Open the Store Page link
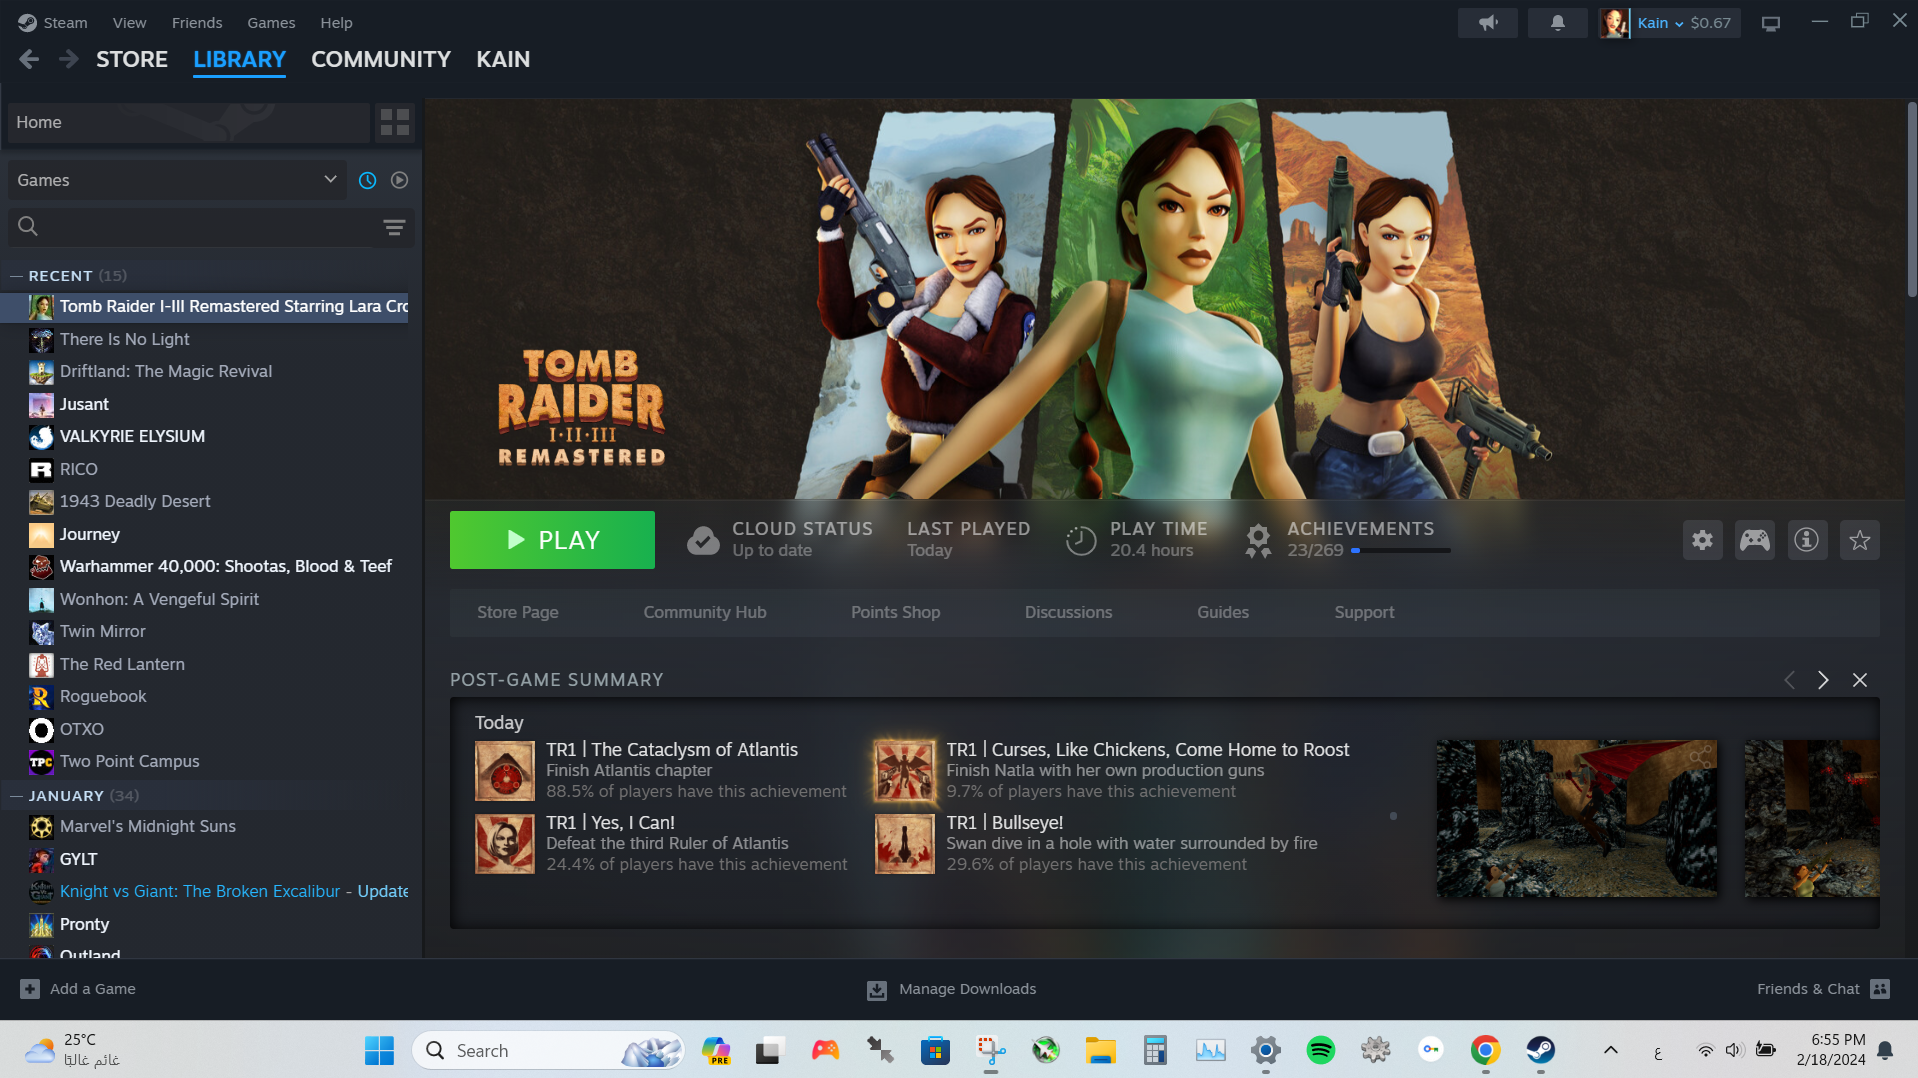The height and width of the screenshot is (1078, 1918). point(518,612)
